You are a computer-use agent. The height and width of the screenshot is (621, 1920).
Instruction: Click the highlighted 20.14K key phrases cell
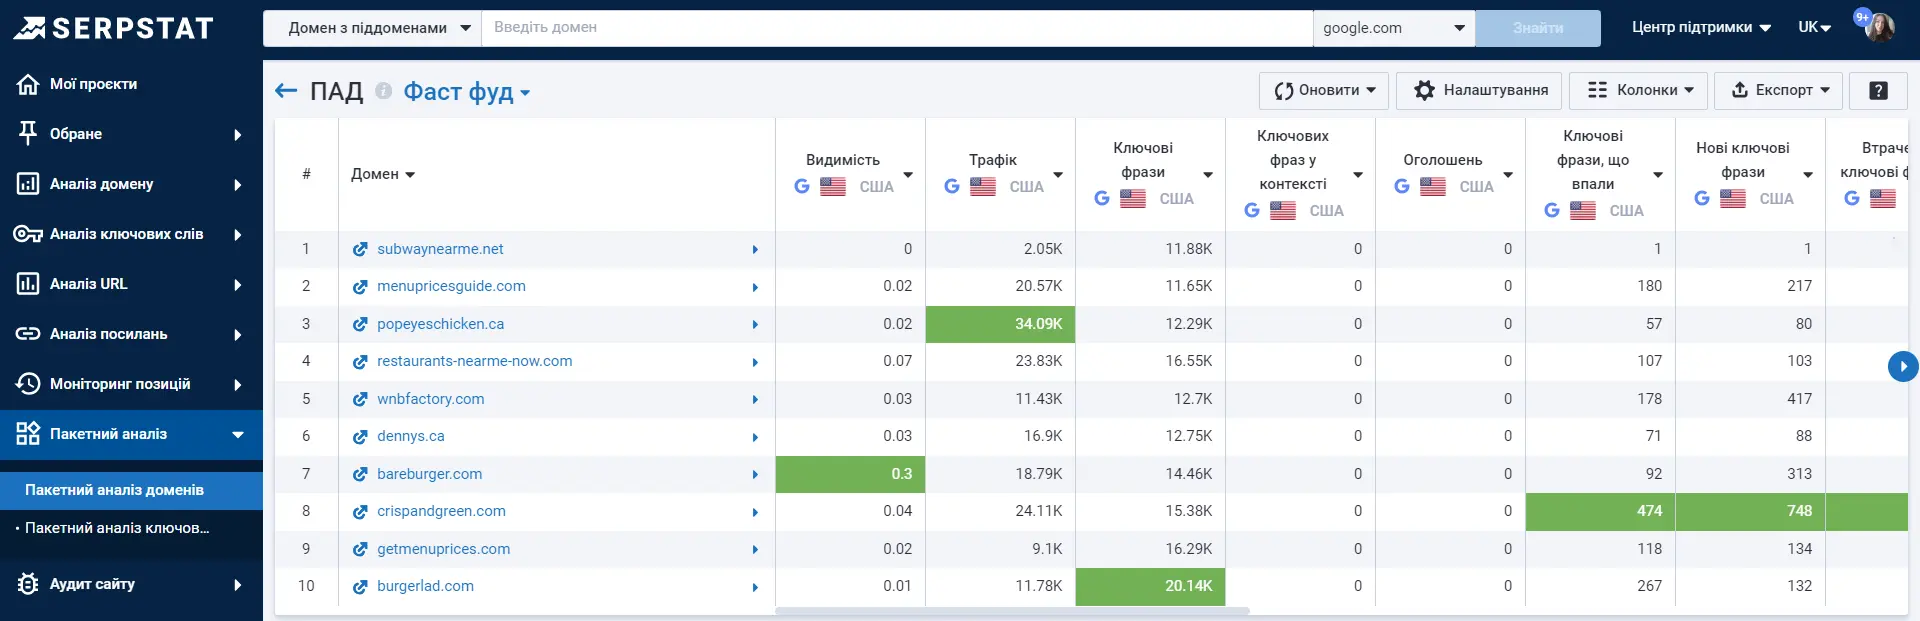click(x=1150, y=586)
